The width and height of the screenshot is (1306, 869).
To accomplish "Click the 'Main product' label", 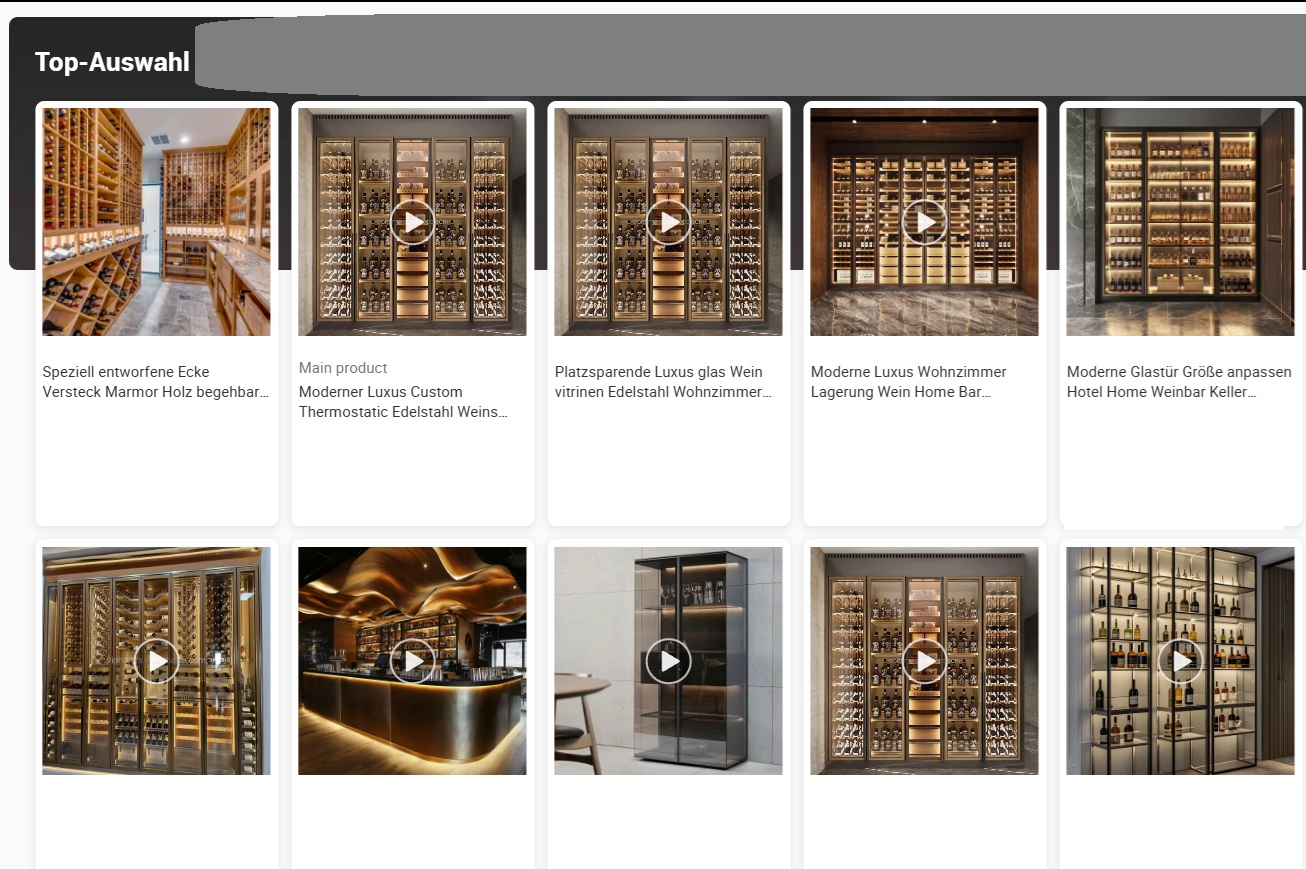I will pos(343,368).
